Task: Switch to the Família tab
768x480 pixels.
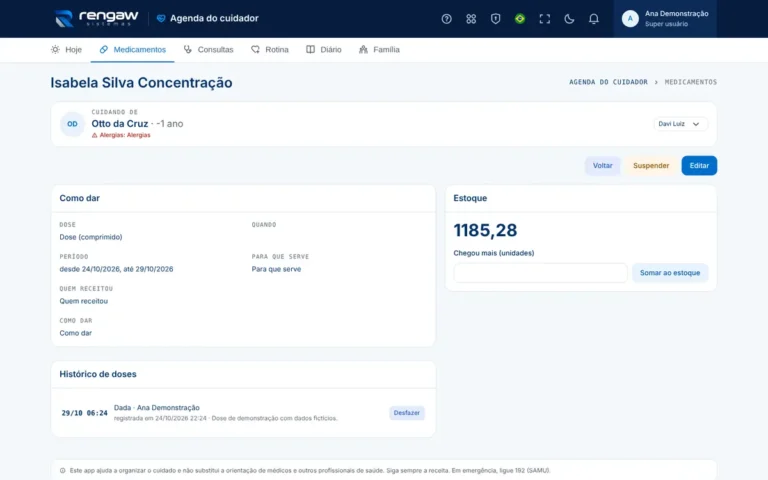Action: pyautogui.click(x=379, y=49)
